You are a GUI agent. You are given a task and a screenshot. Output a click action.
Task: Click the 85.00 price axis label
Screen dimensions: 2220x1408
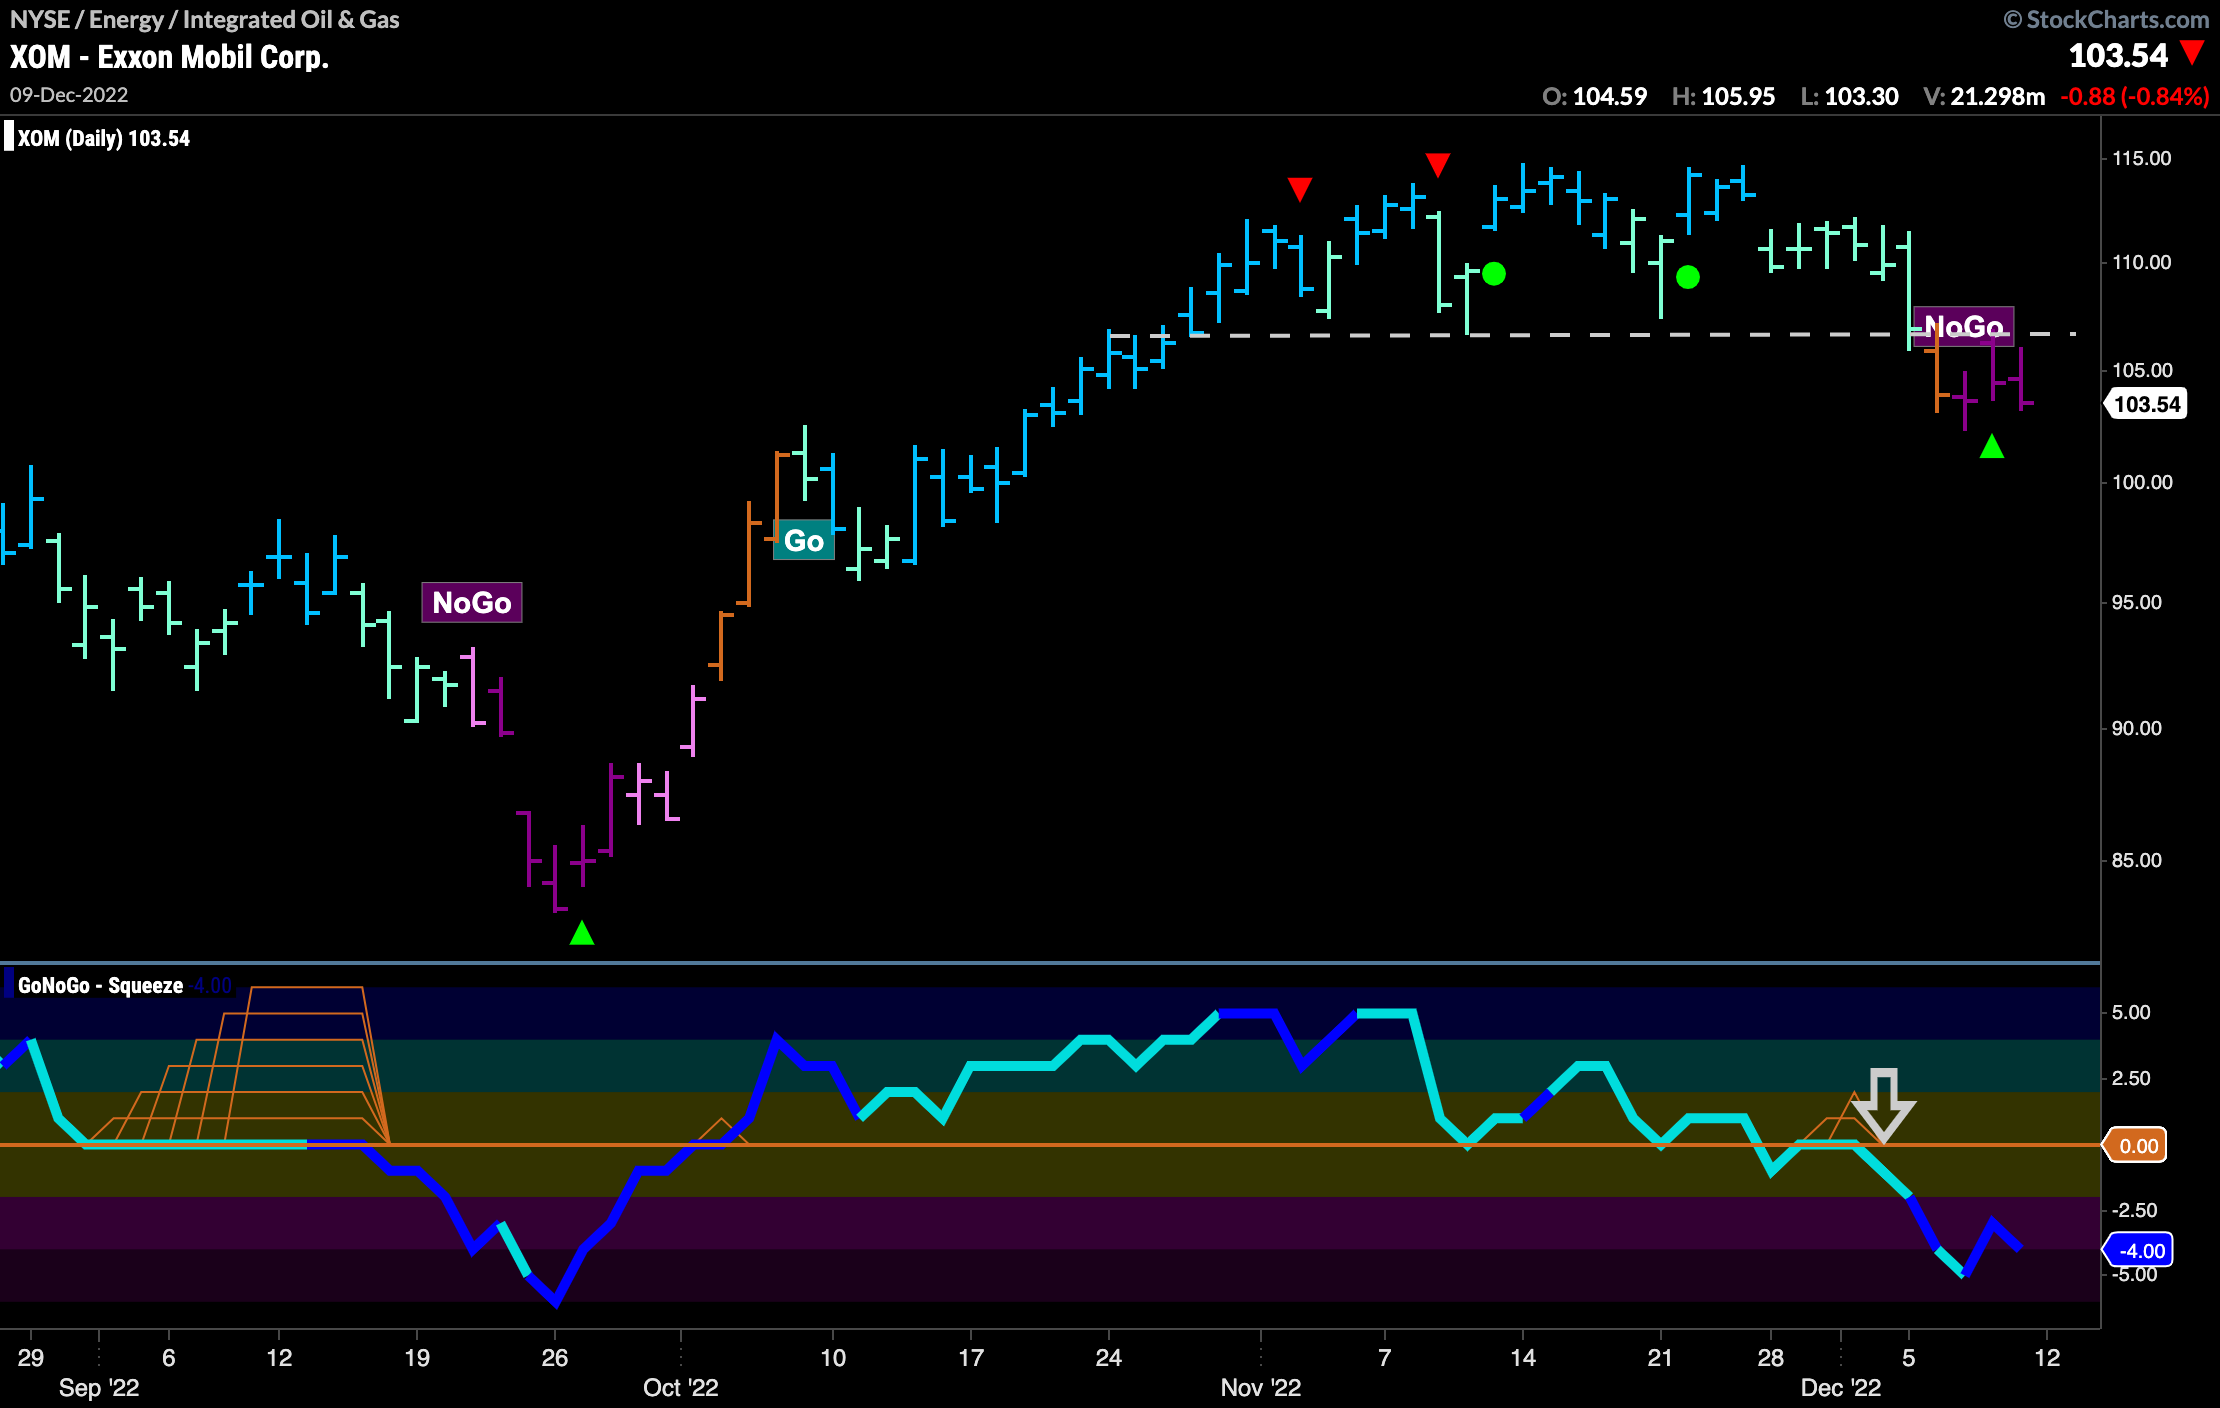pos(2136,860)
